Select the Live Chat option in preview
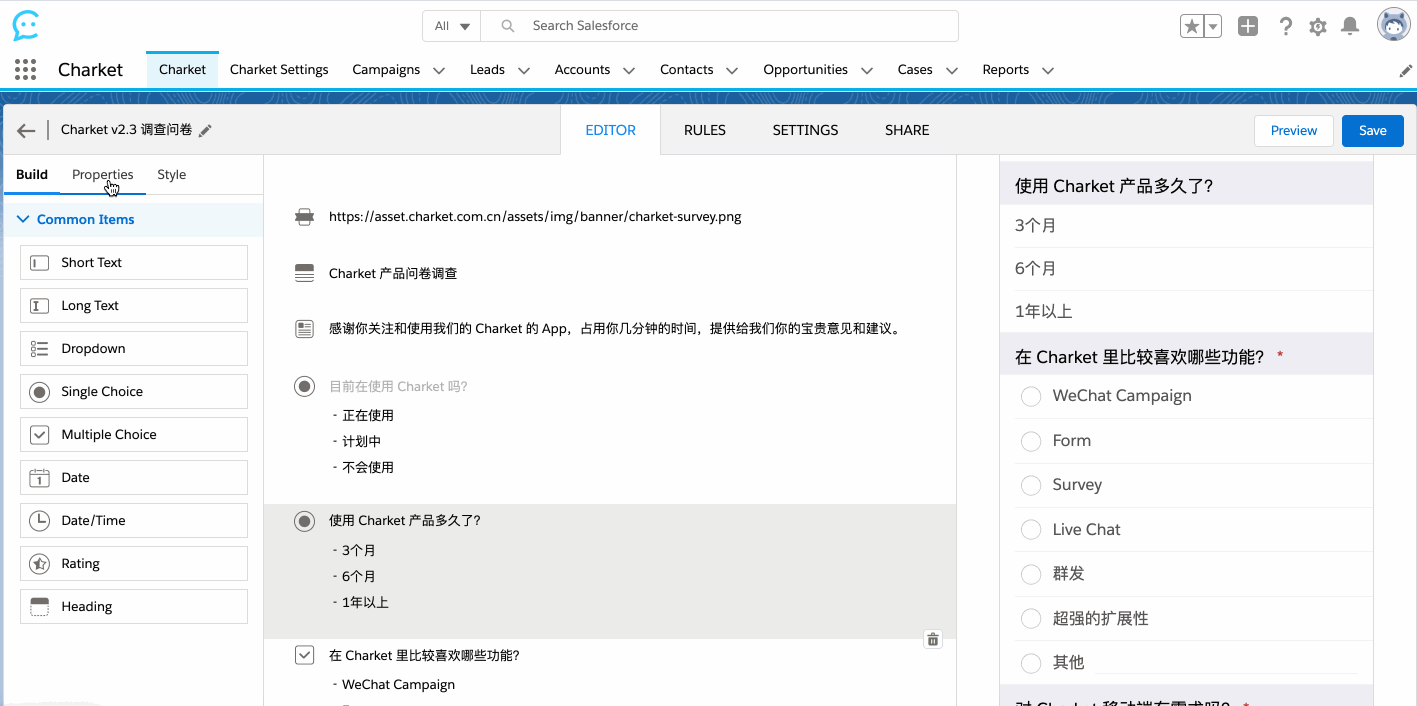 tap(1031, 530)
